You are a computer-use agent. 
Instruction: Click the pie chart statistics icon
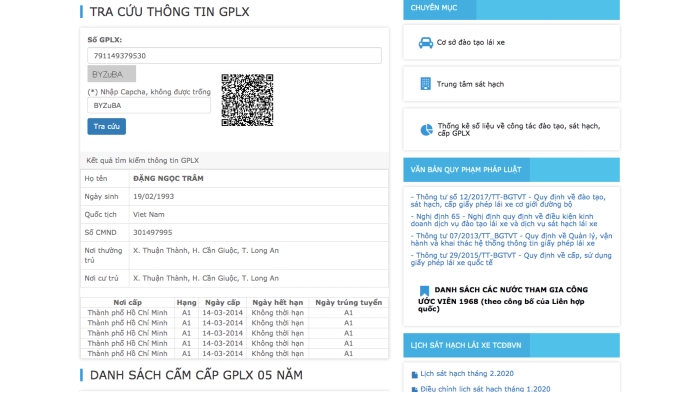pos(426,130)
